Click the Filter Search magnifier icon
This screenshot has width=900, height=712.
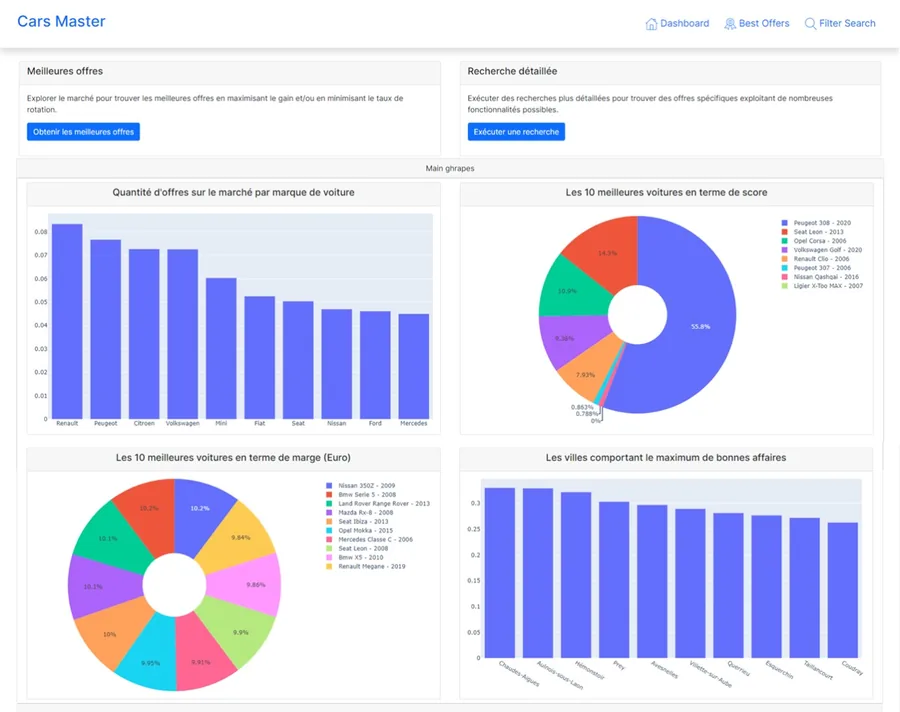[810, 24]
